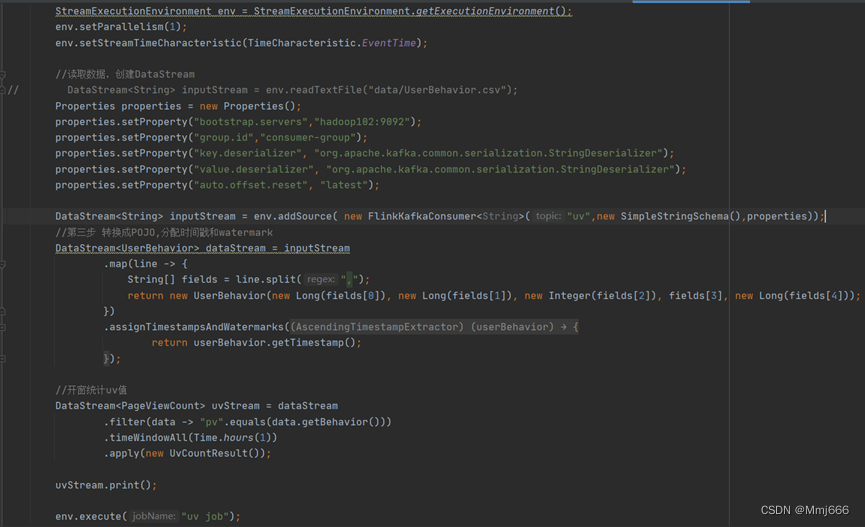Click the 开窗统计uv值 comment line
The width and height of the screenshot is (865, 527).
tap(91, 390)
